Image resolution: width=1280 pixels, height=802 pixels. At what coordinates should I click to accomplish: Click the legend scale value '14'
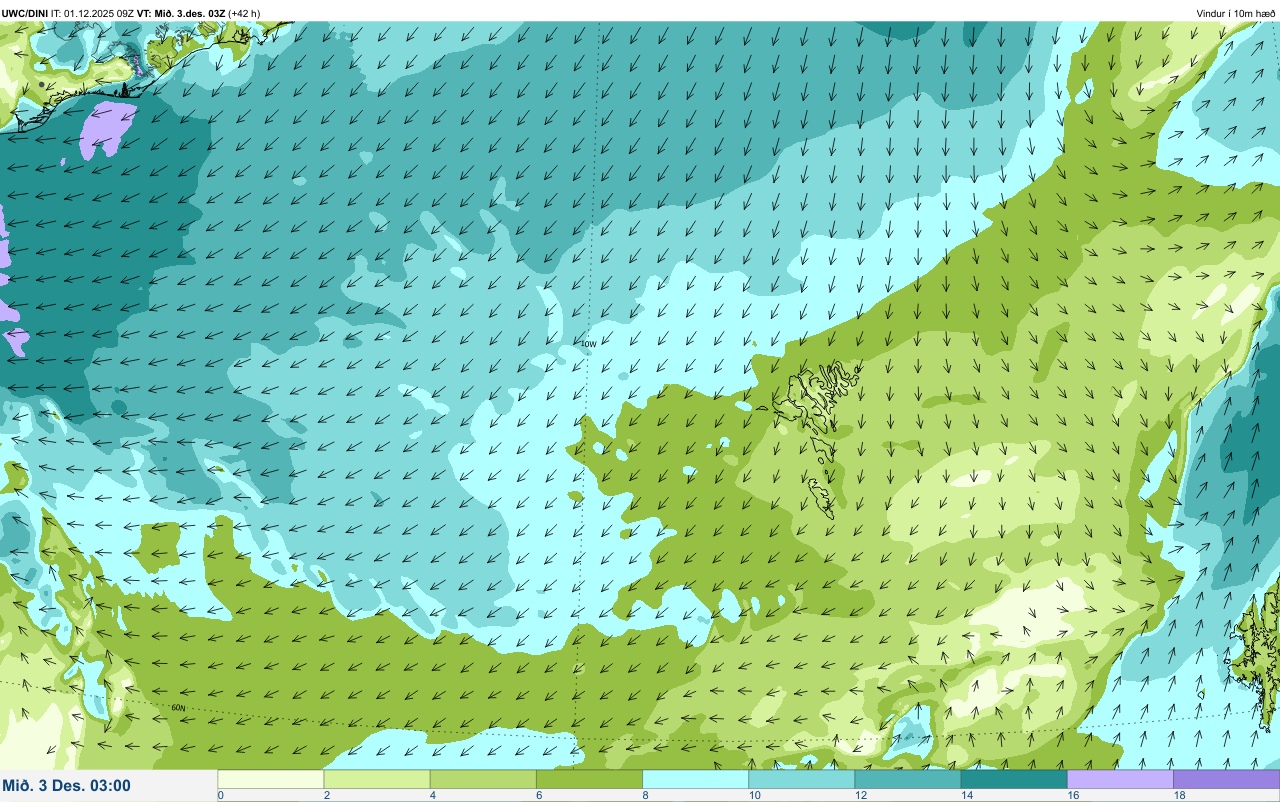point(966,795)
